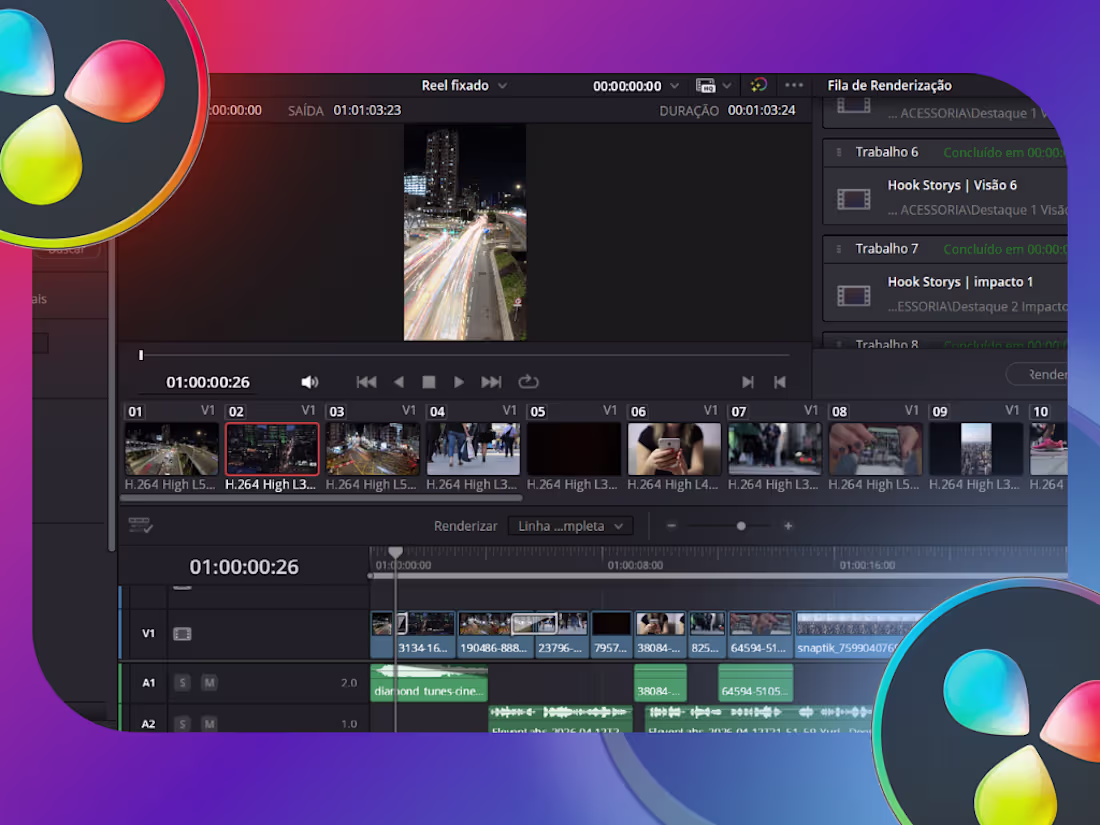Open the three-dots options menu
This screenshot has width=1100, height=825.
tap(793, 85)
